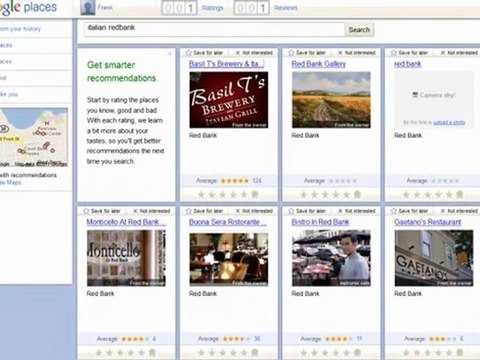Click Save for later star on Buona Sera card
Image resolution: width=480 pixels, height=360 pixels.
[x=189, y=211]
